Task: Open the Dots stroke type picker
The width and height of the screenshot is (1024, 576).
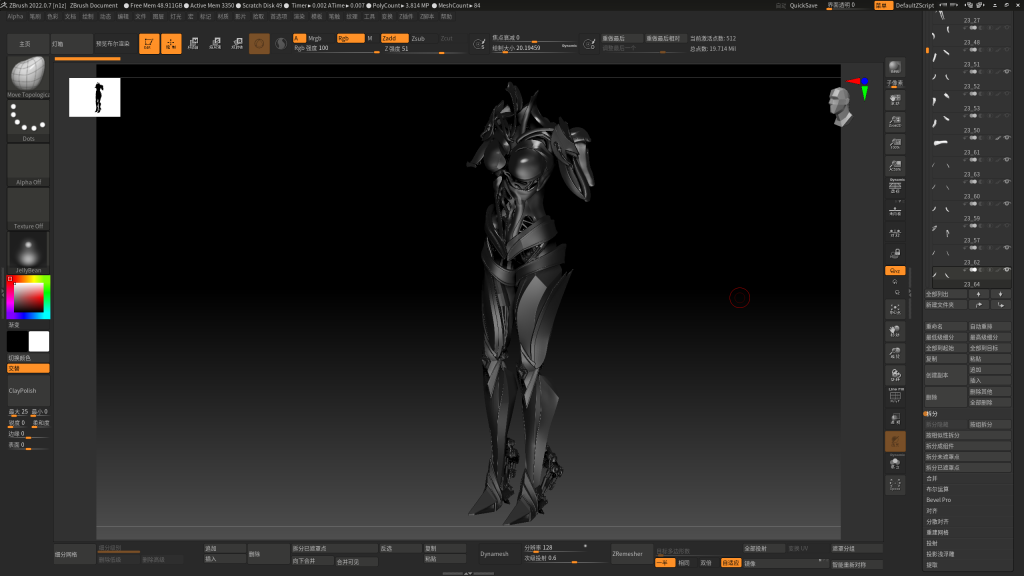Action: [28, 118]
